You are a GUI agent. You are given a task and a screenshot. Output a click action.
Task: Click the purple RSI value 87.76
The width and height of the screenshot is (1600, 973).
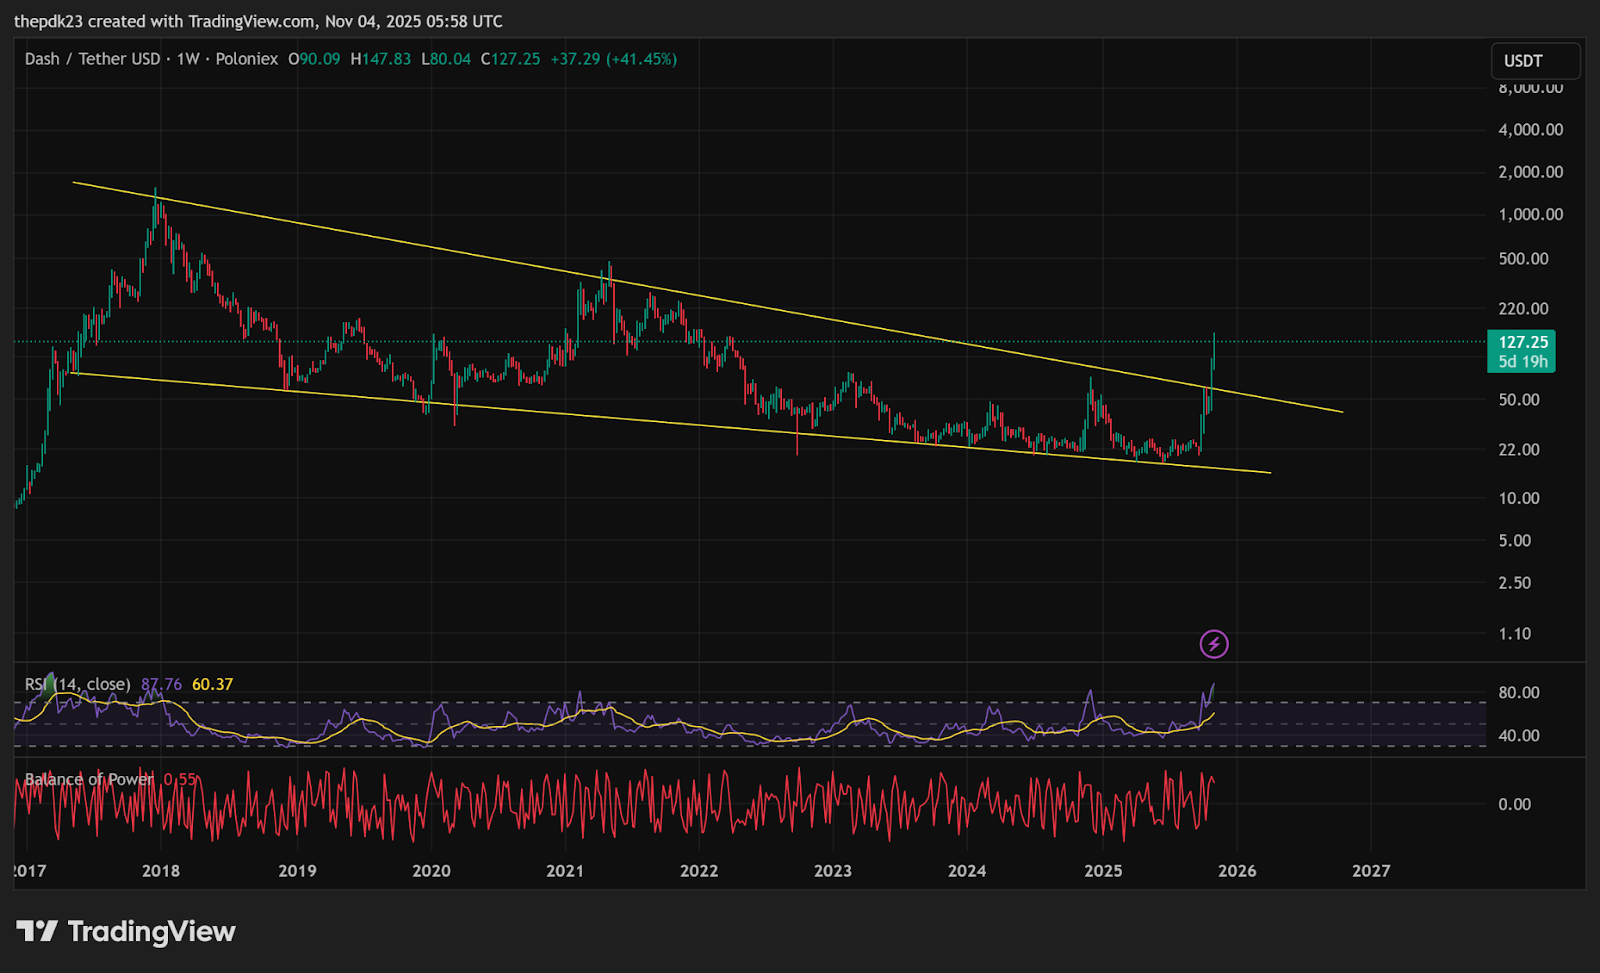[x=161, y=684]
